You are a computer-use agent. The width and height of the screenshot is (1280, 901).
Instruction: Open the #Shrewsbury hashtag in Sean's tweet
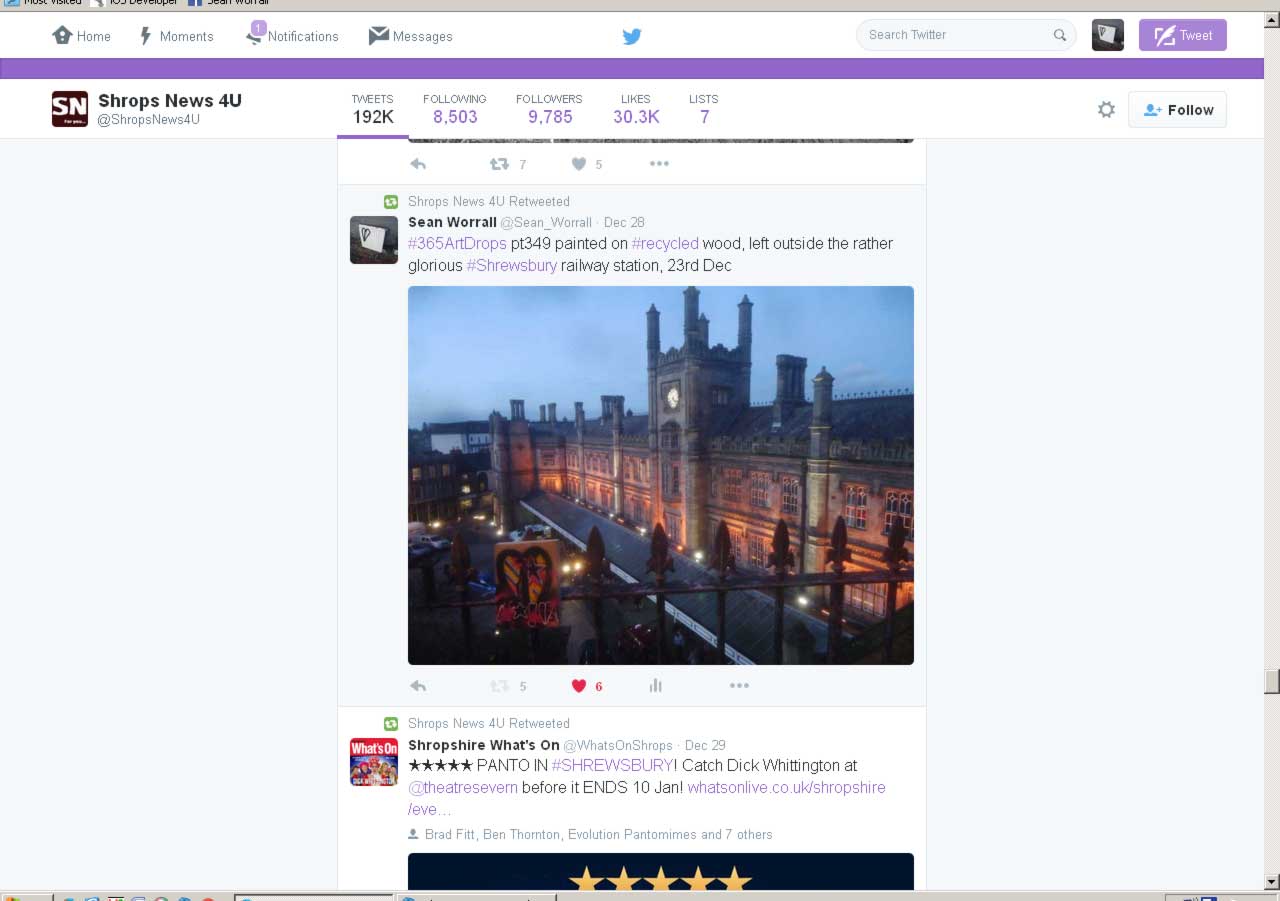[x=511, y=266]
